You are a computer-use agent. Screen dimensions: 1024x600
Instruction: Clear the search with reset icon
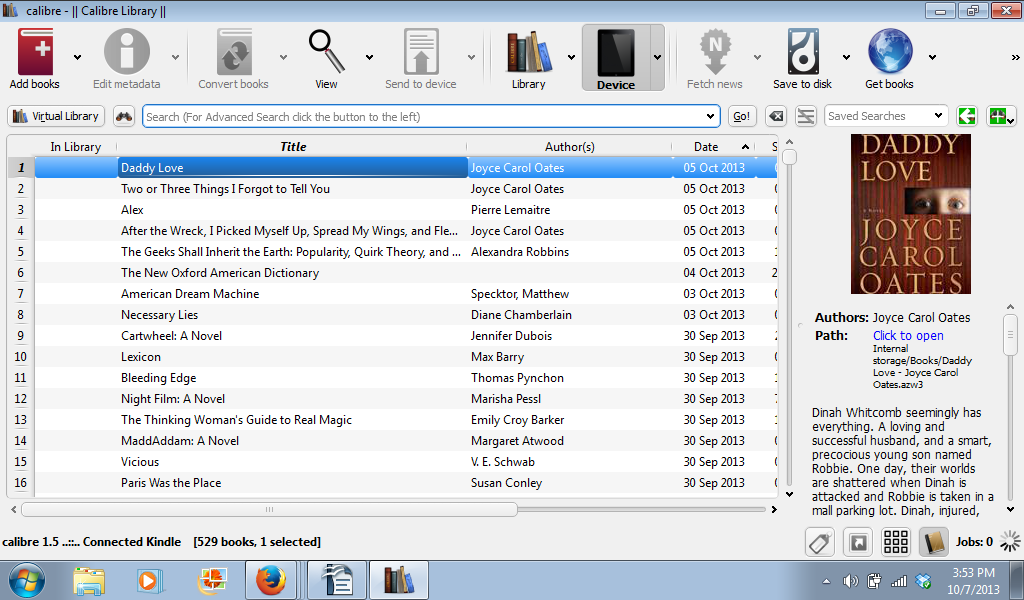click(776, 116)
